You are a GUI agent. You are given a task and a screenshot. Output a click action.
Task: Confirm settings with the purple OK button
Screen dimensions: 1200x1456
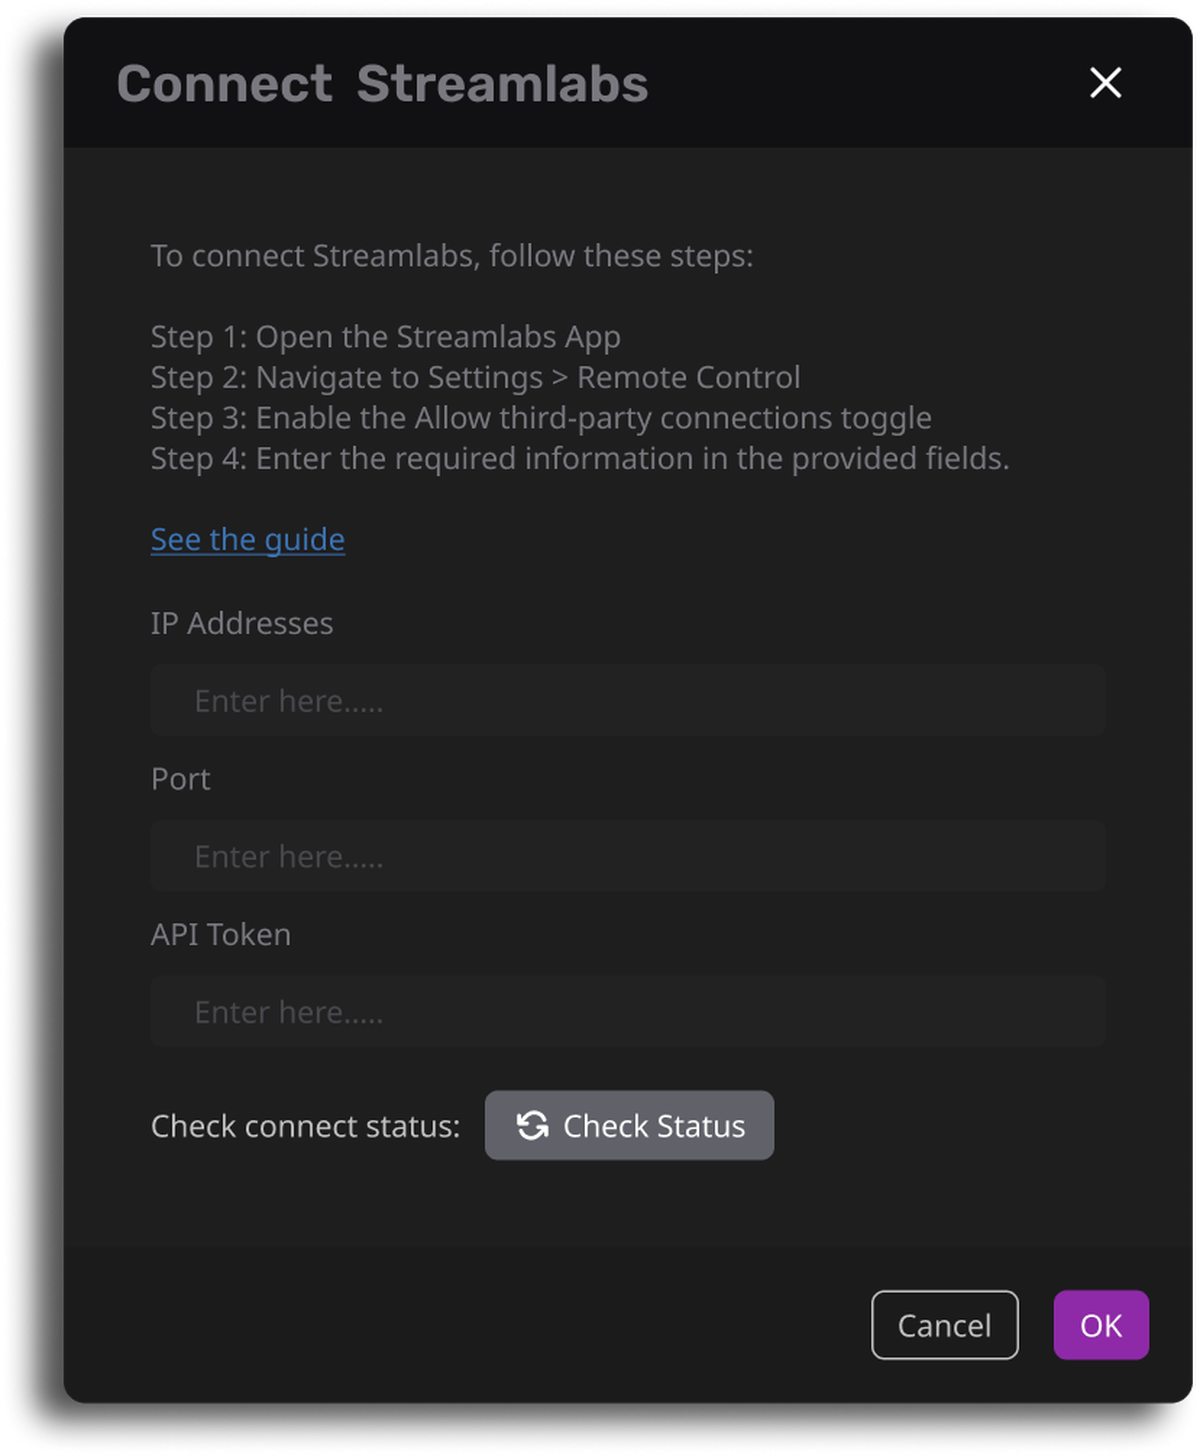(x=1101, y=1325)
